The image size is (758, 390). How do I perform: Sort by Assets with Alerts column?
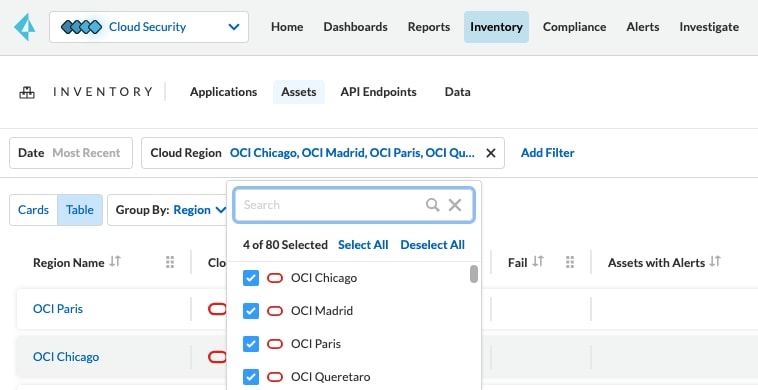coord(715,261)
